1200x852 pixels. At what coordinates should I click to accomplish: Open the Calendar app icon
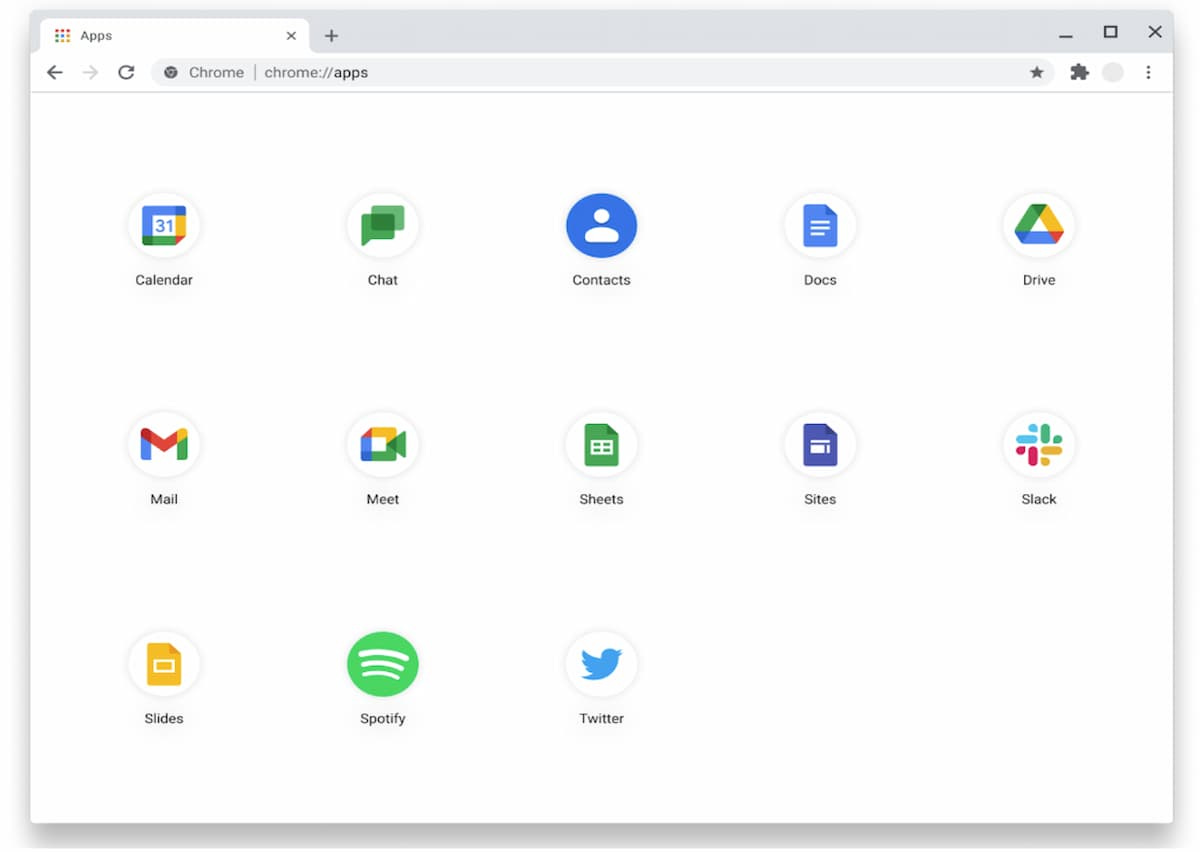[164, 226]
